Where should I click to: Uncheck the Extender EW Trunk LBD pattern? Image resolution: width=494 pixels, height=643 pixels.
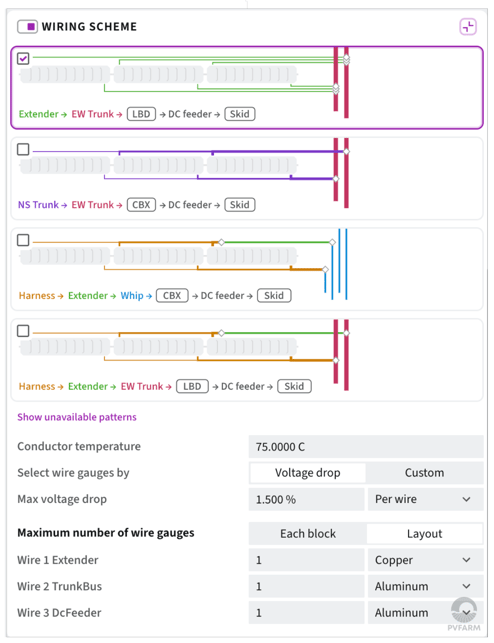(23, 58)
